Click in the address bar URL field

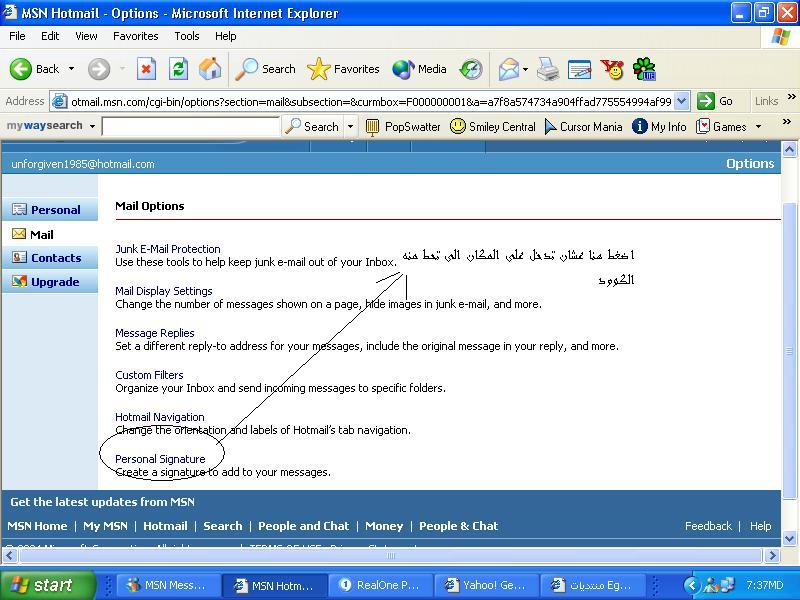(x=370, y=102)
